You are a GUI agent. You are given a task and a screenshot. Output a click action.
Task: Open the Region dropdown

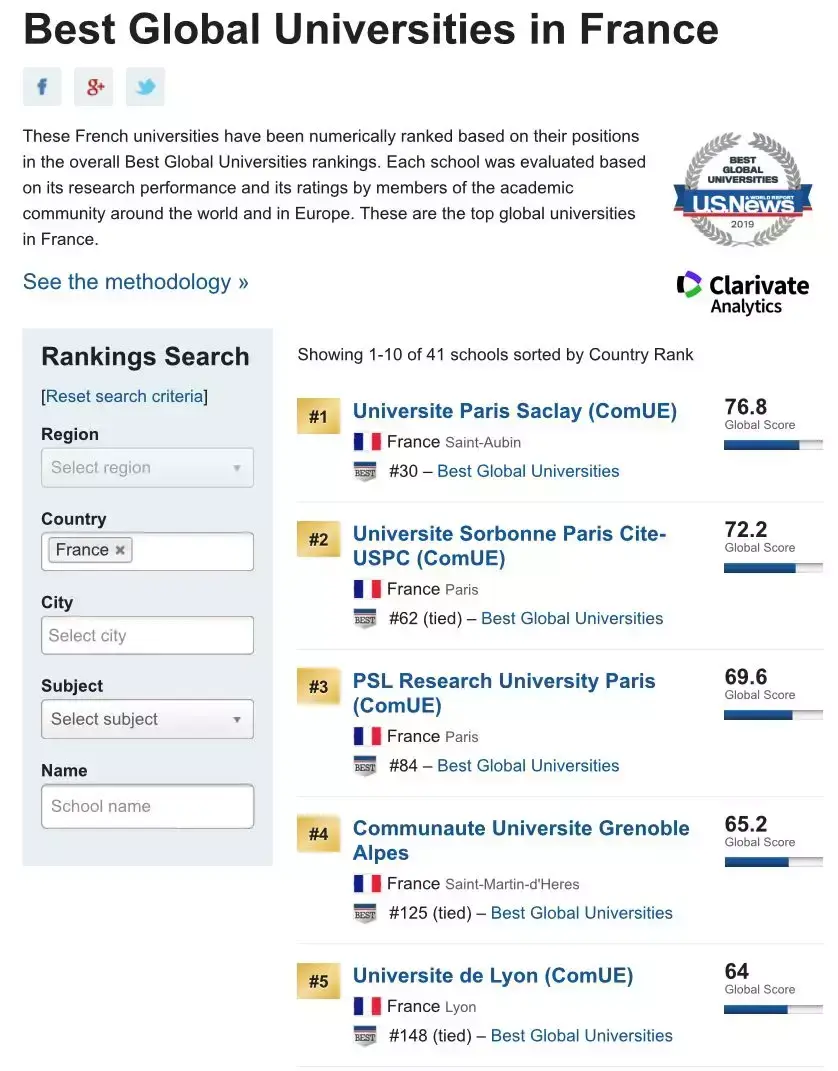(147, 467)
